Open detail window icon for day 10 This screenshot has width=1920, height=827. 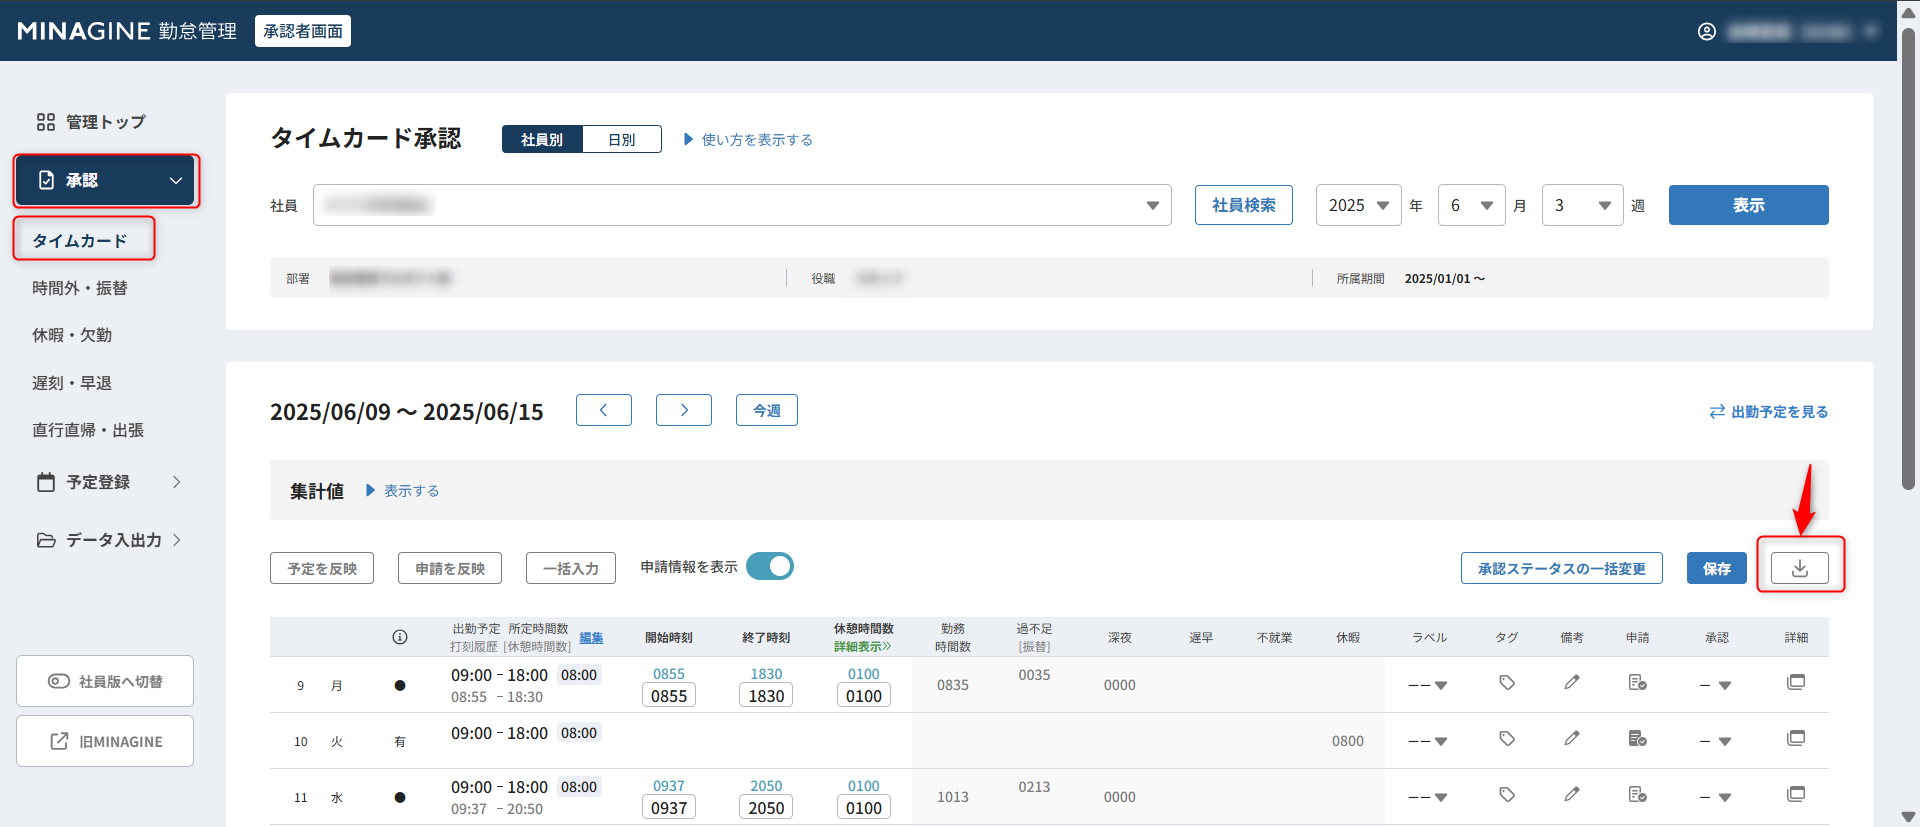tap(1796, 738)
